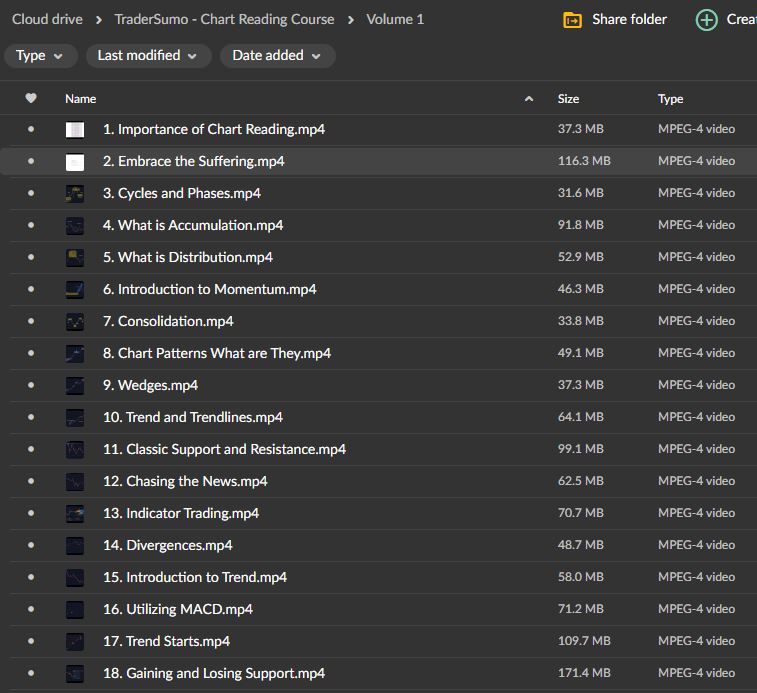Click thumbnail of 16. Utilizing MACD.mp4
This screenshot has height=693, width=757.
[x=75, y=609]
